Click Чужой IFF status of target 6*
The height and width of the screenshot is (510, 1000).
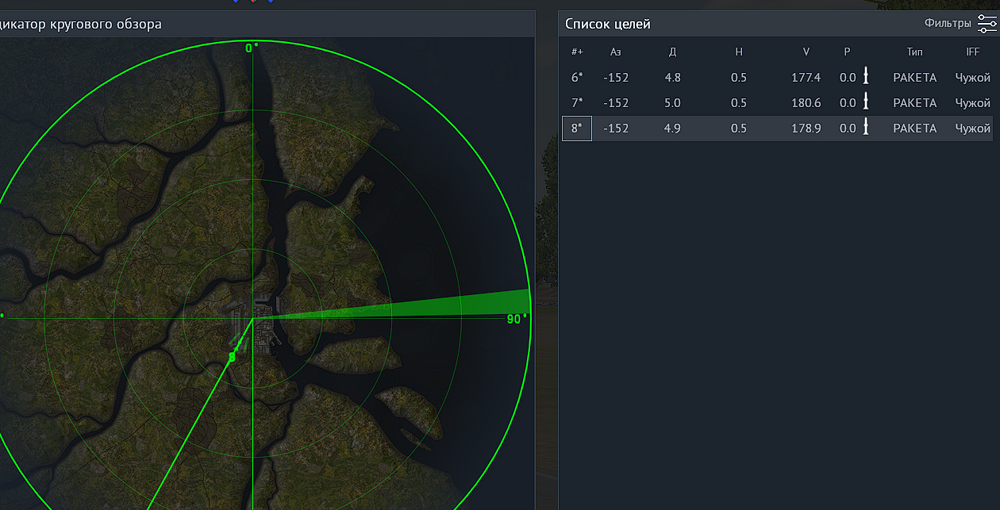973,78
